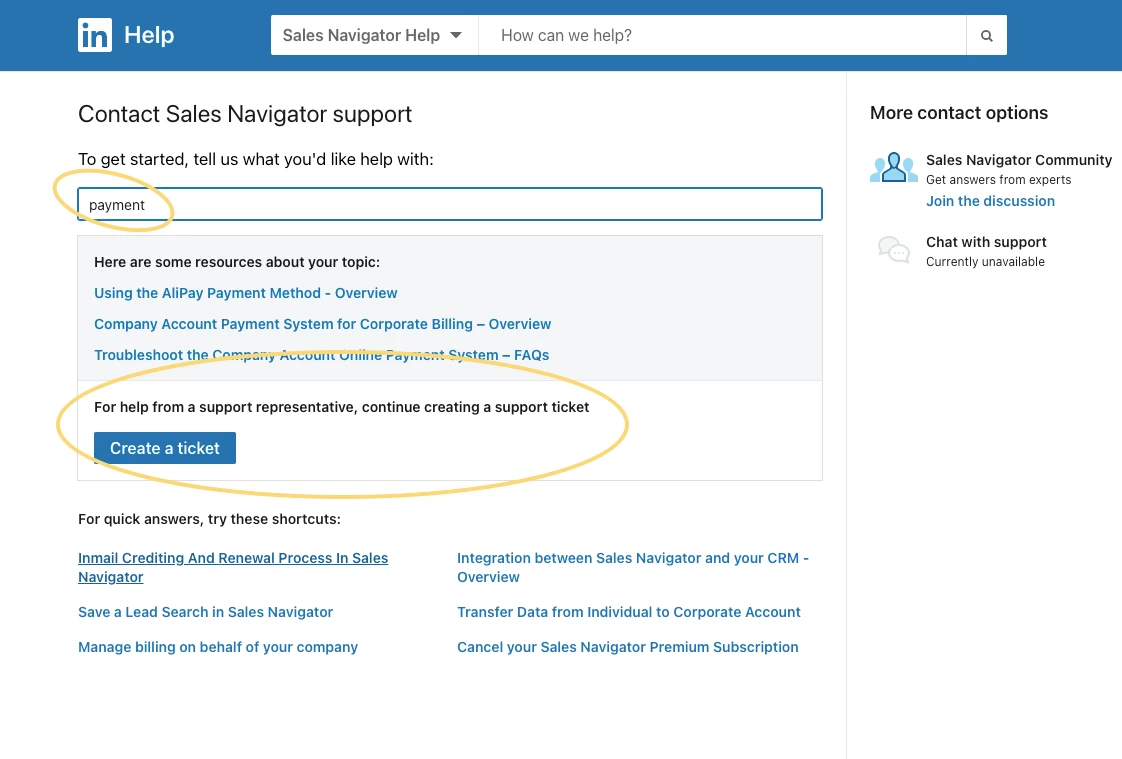The width and height of the screenshot is (1122, 759).
Task: Click the 'More contact options' heading
Action: [959, 113]
